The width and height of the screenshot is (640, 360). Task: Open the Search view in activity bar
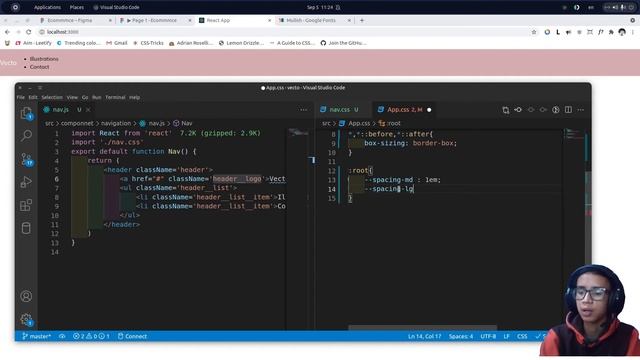click(27, 135)
